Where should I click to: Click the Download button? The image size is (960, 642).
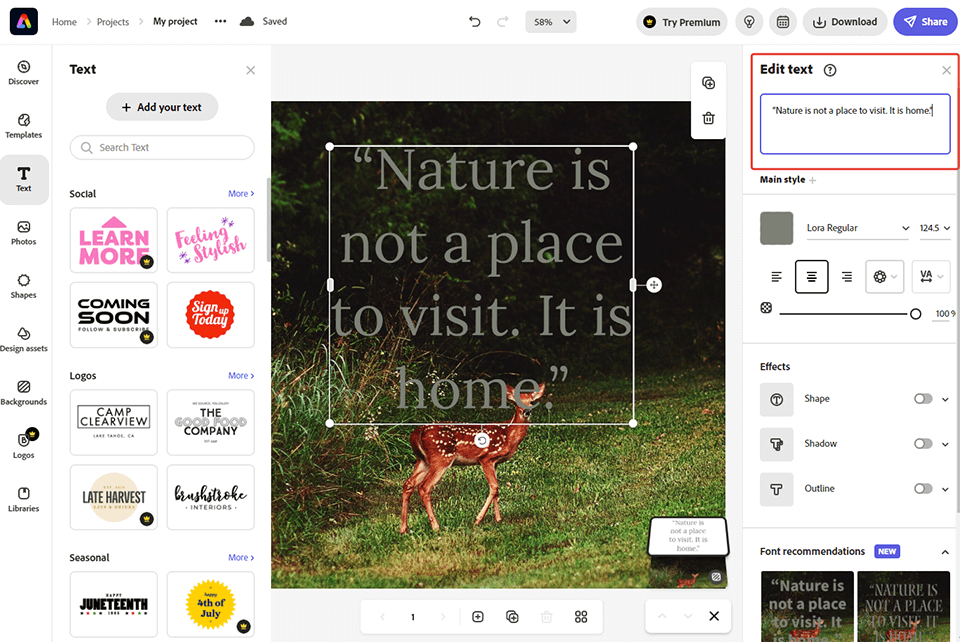(844, 22)
